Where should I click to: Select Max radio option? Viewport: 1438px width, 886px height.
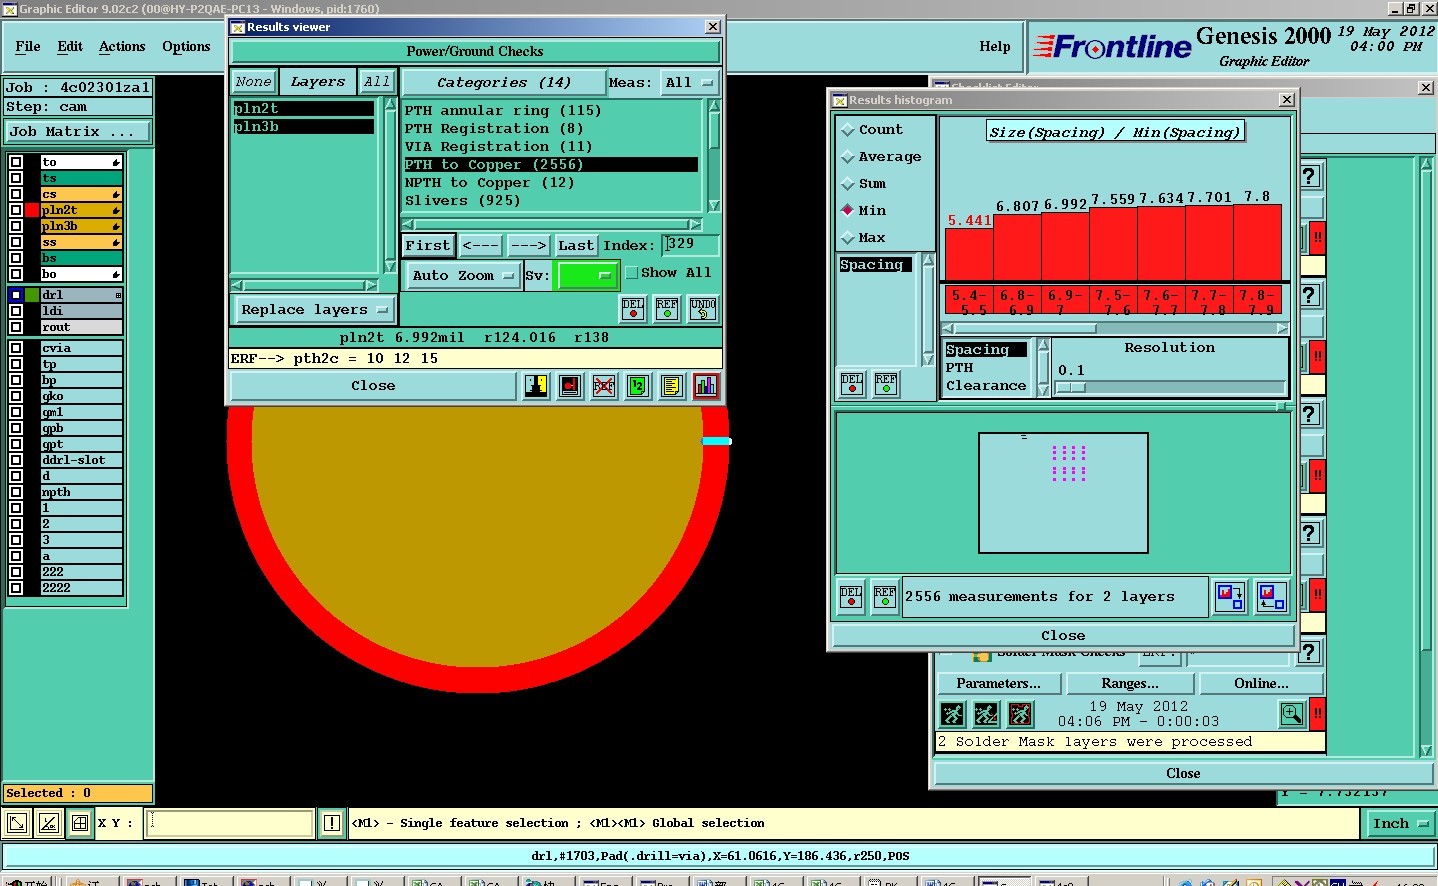(848, 237)
